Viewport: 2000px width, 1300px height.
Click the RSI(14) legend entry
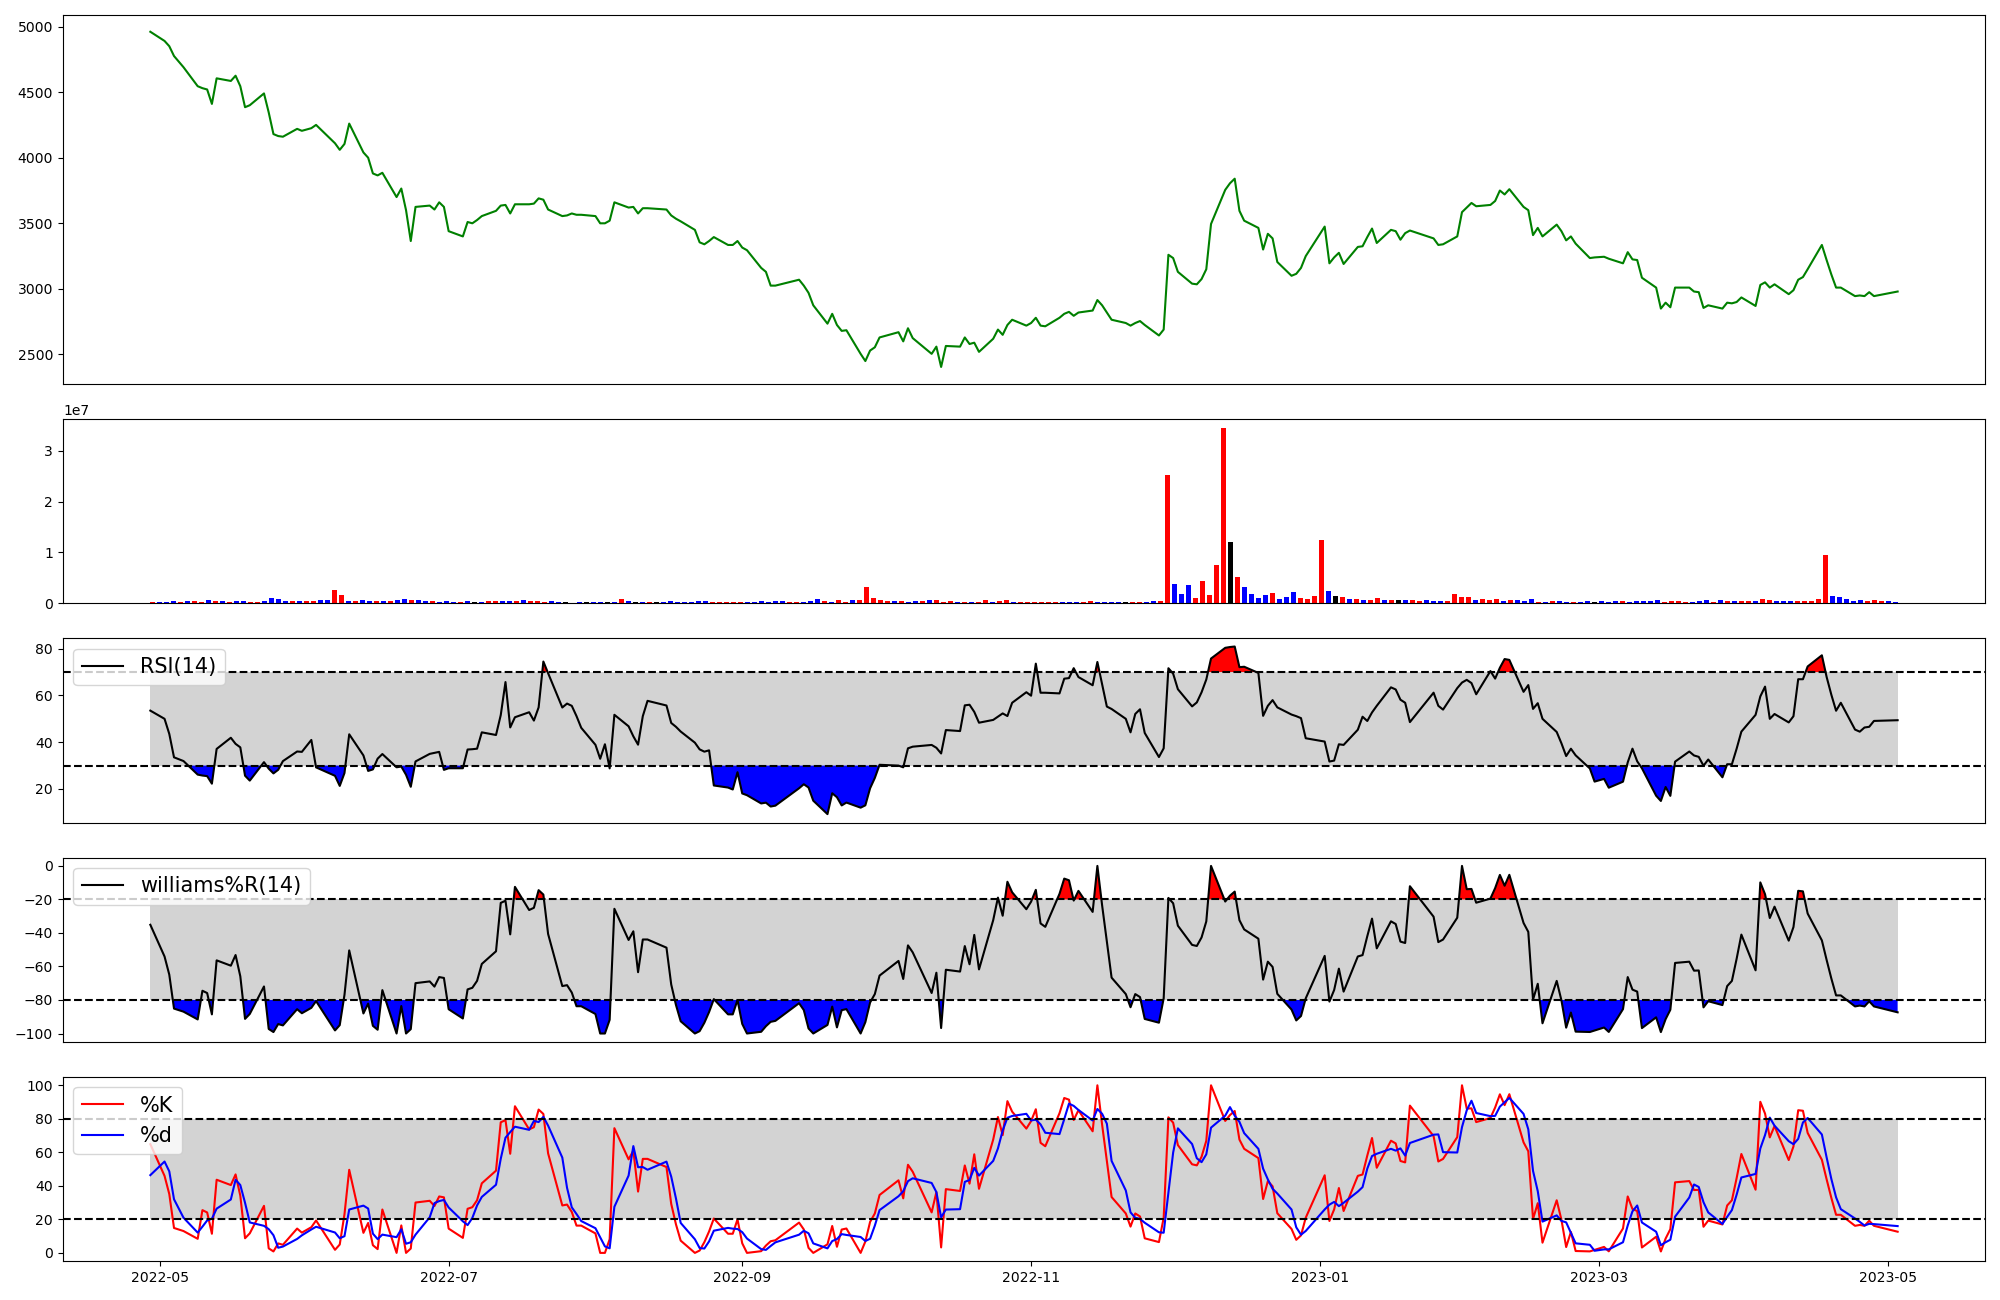(x=177, y=666)
